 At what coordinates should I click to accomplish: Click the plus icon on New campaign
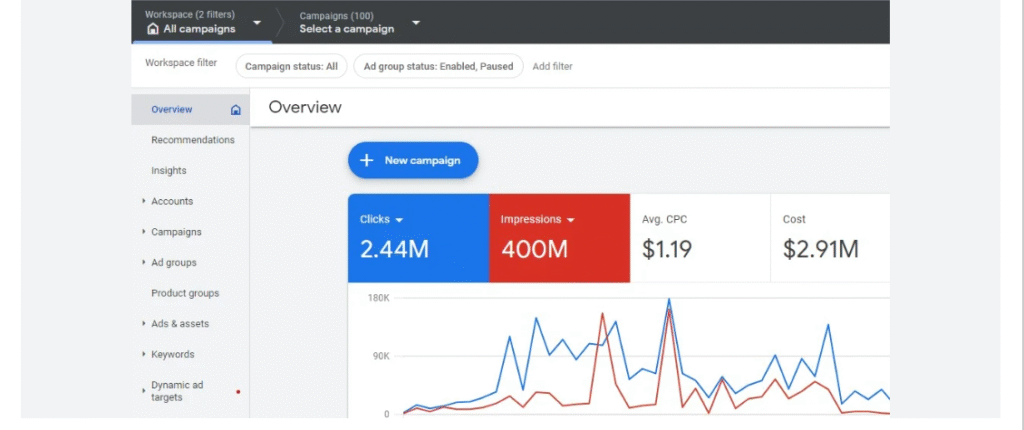coord(366,160)
